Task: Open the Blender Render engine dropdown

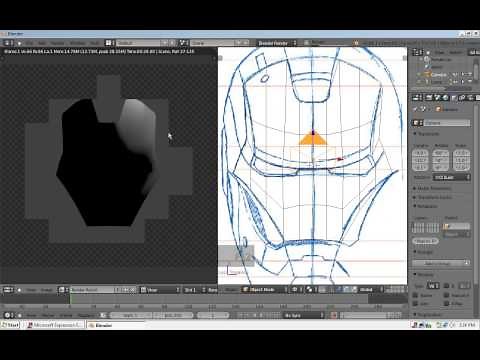Action: click(277, 43)
